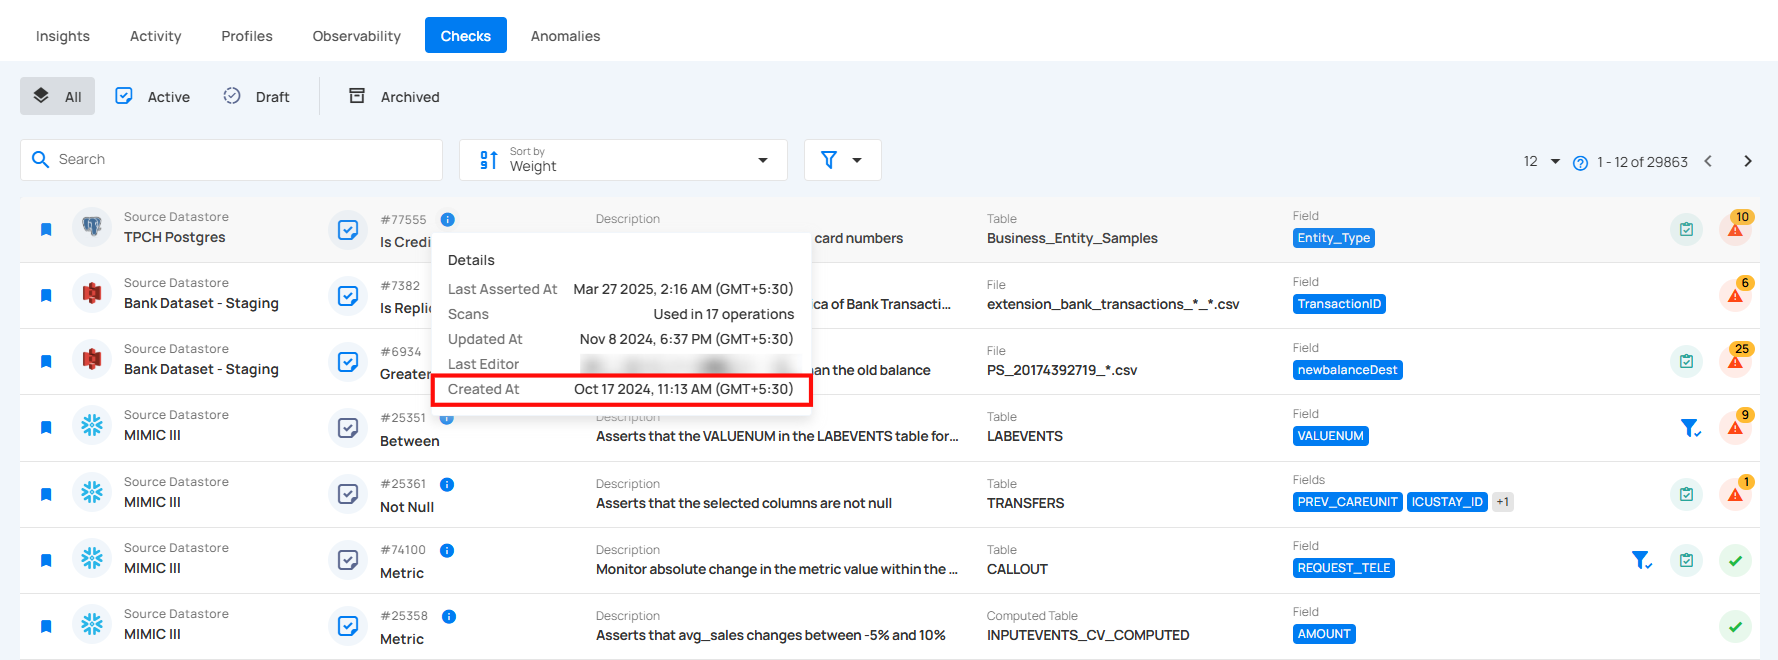Select the checkbox for check #25358
This screenshot has width=1778, height=660.
click(x=348, y=626)
